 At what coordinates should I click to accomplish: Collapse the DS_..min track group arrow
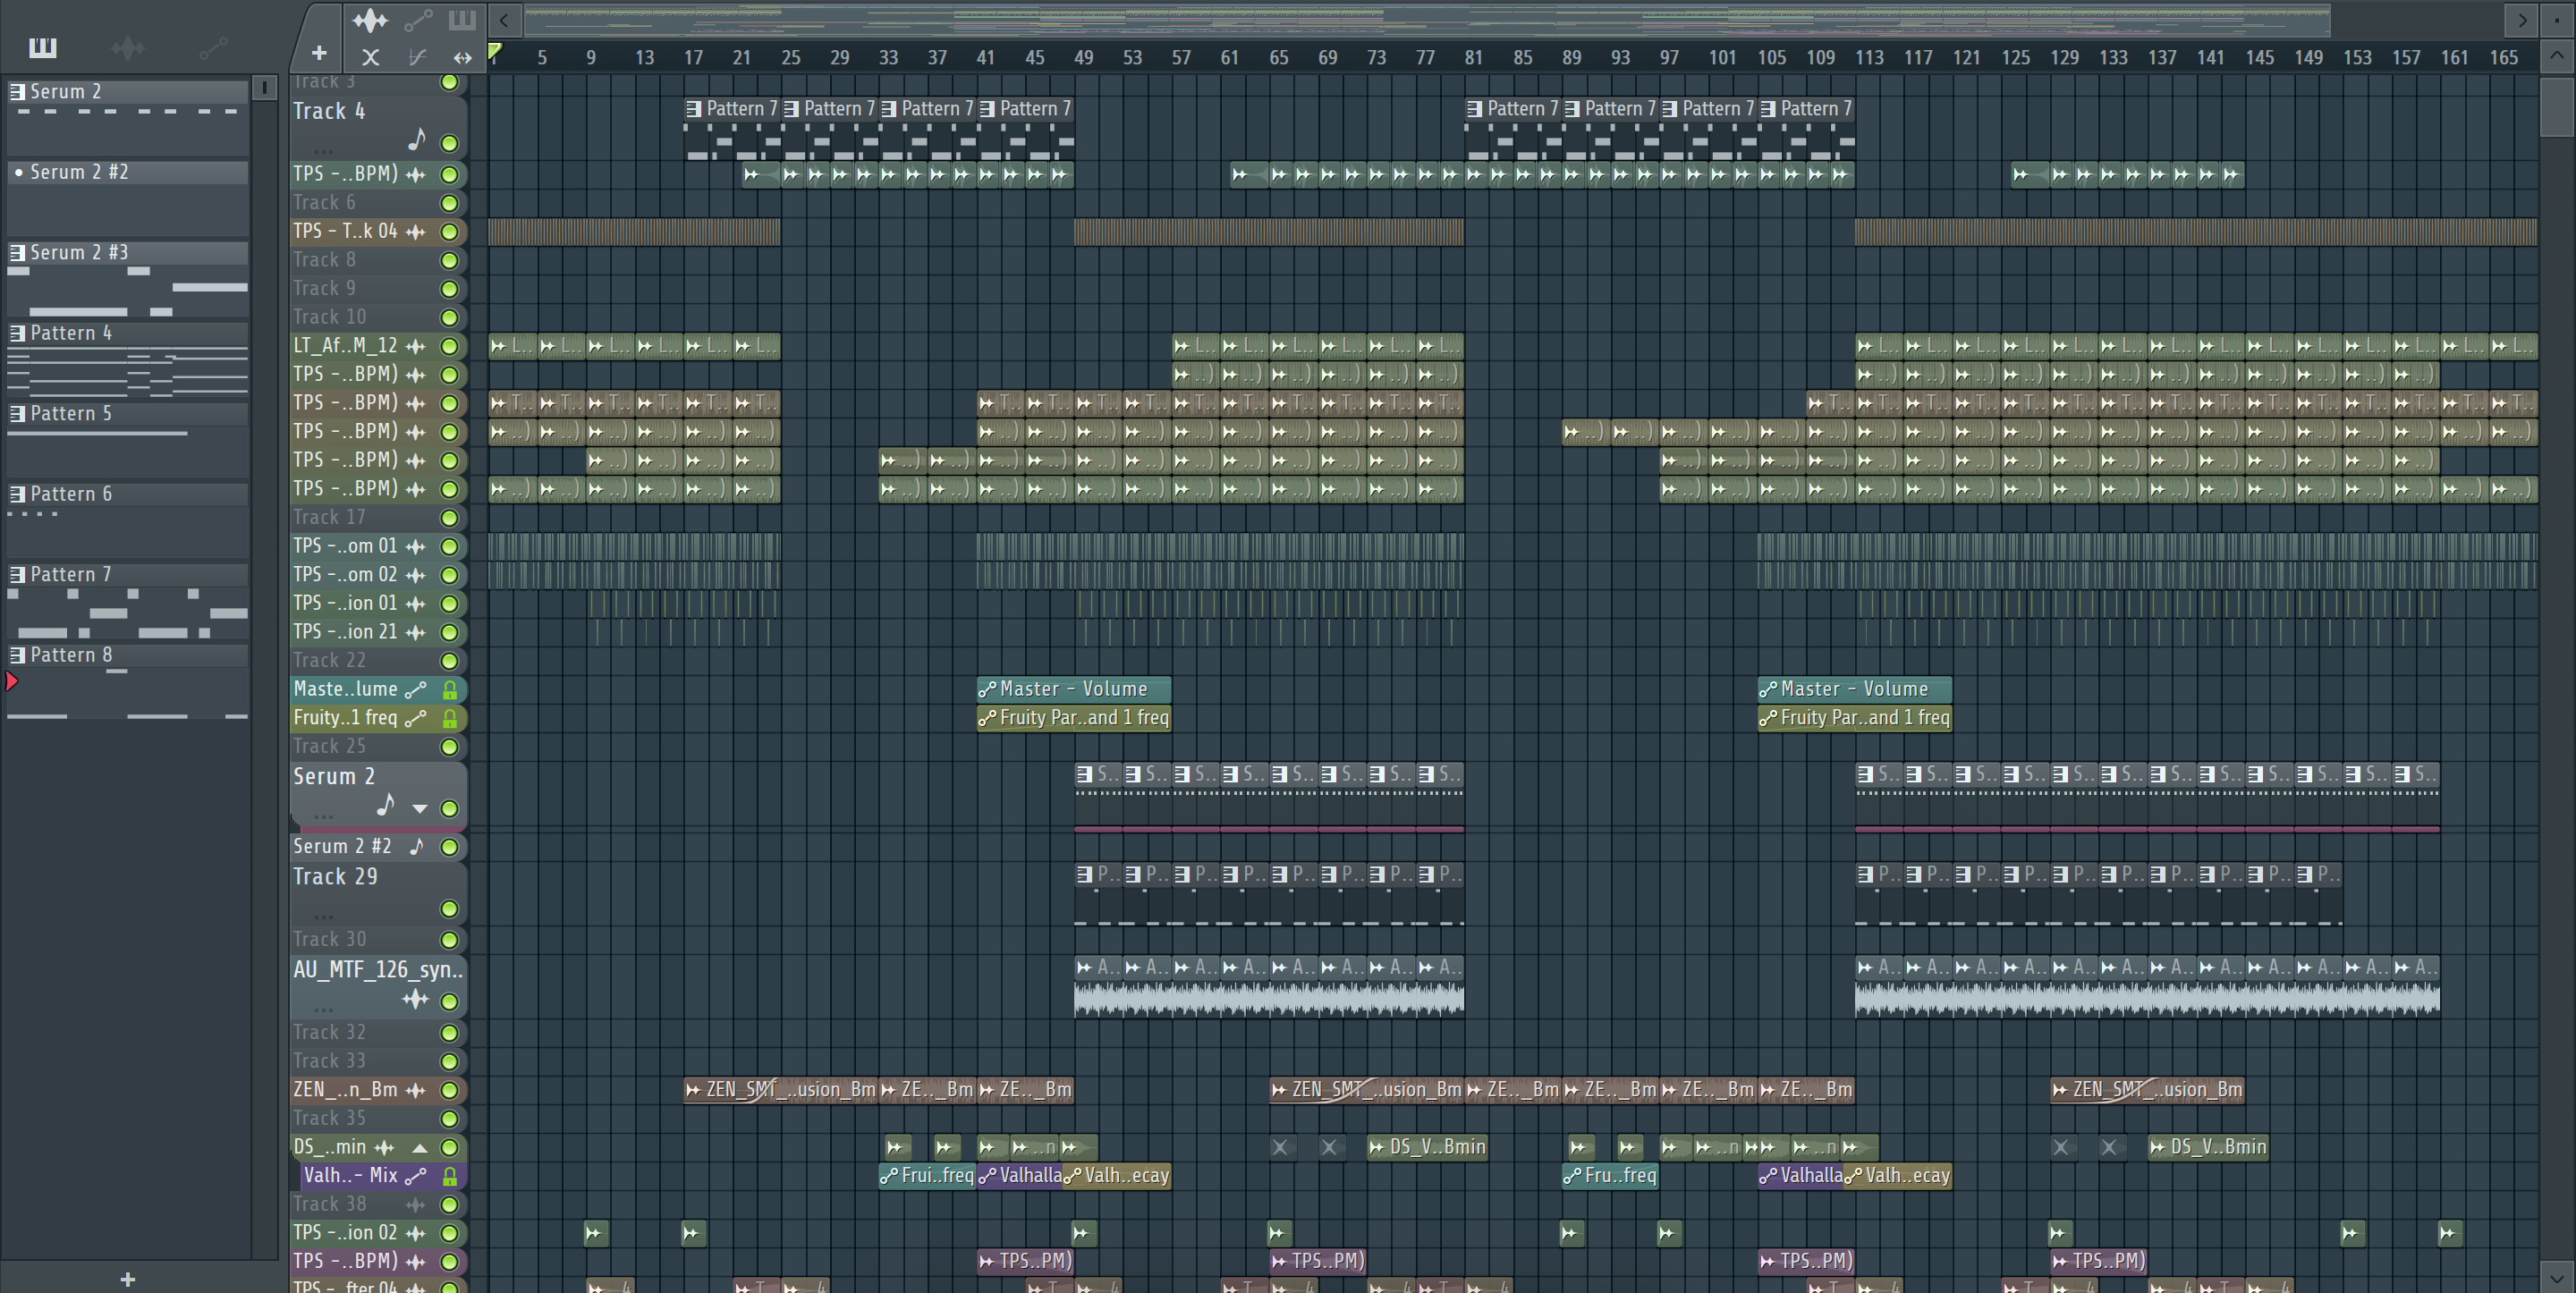420,1147
